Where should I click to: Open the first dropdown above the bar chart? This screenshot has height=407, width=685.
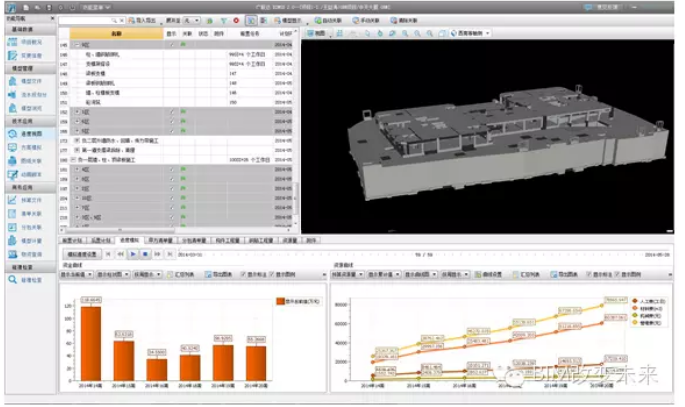(x=76, y=274)
